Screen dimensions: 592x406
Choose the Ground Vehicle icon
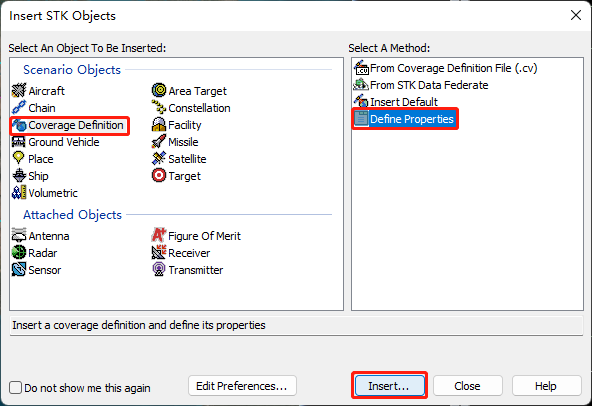(x=19, y=142)
